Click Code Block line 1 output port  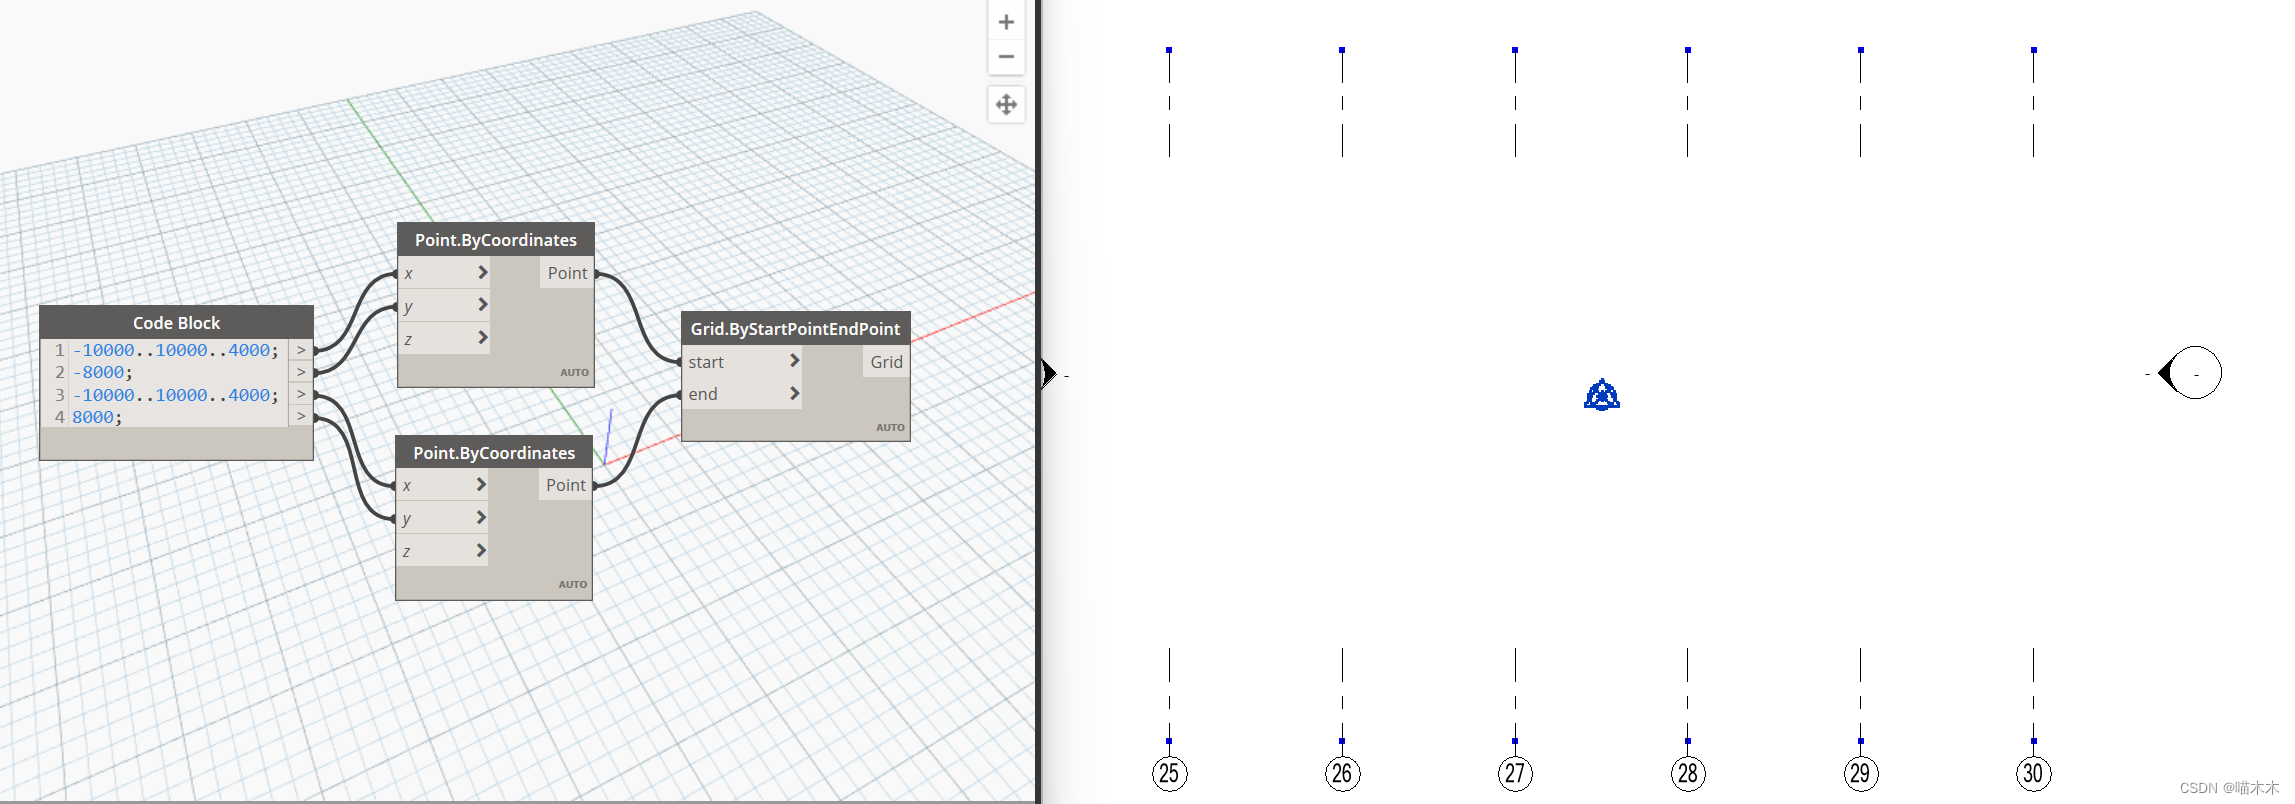coord(301,350)
